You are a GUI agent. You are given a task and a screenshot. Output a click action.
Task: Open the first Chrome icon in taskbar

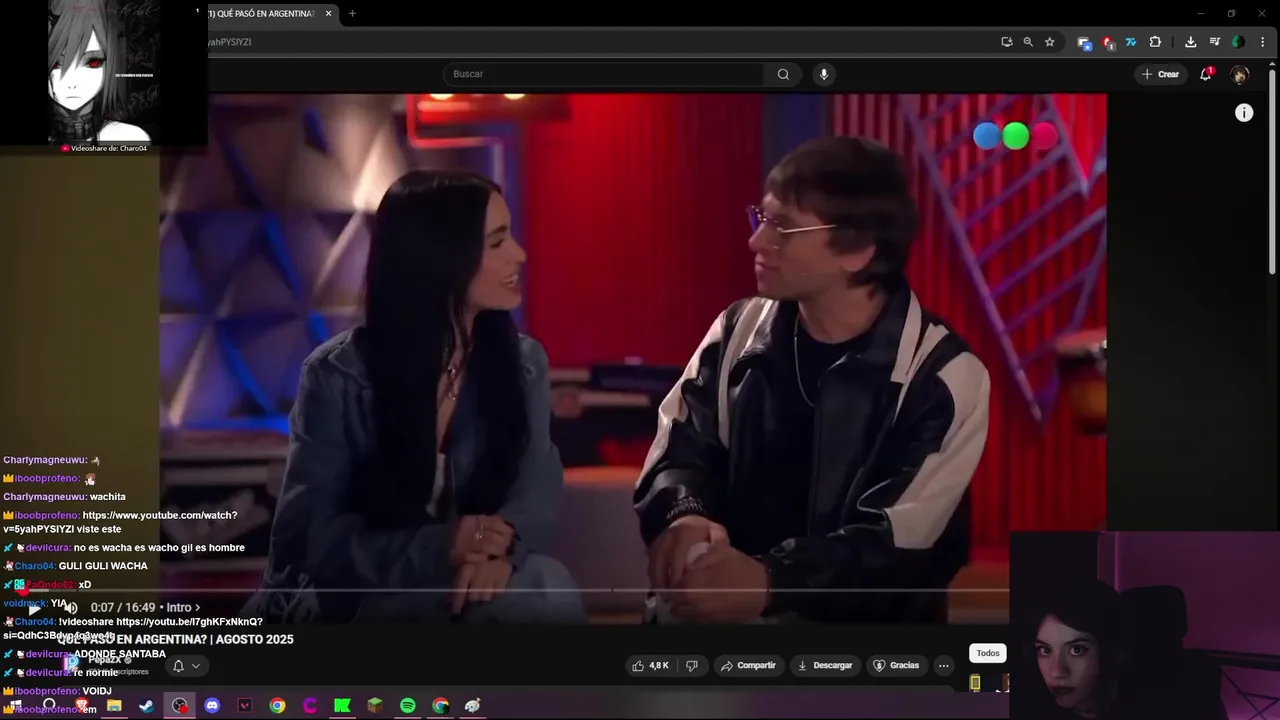pyautogui.click(x=277, y=705)
